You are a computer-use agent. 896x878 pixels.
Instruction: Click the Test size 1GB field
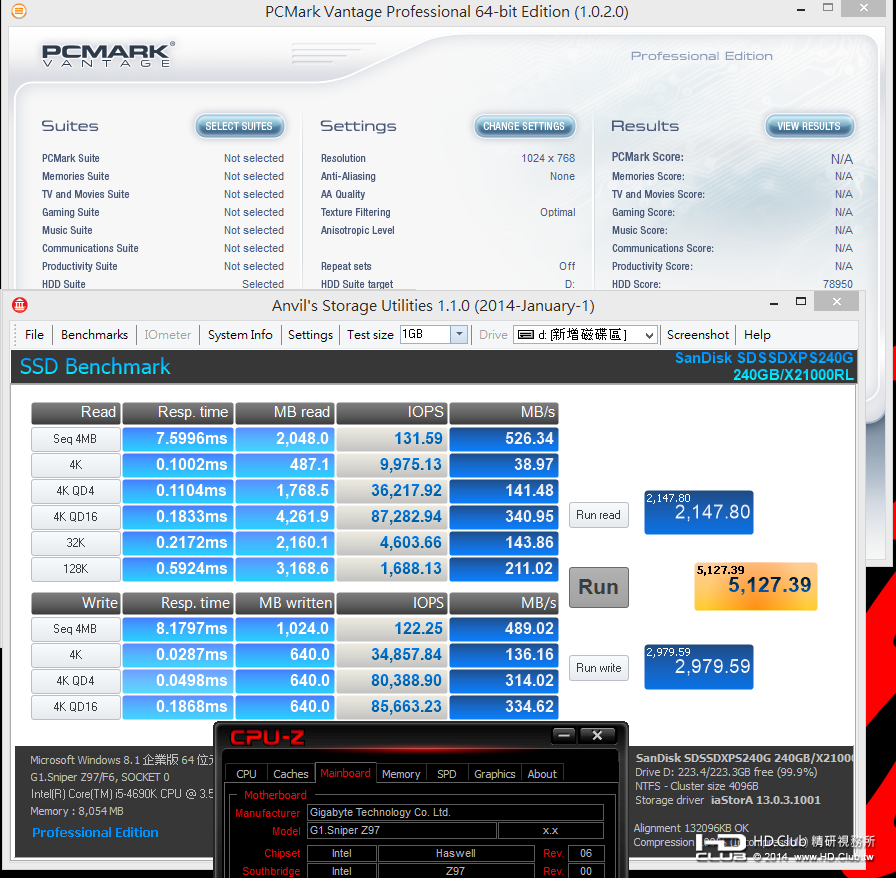click(425, 334)
